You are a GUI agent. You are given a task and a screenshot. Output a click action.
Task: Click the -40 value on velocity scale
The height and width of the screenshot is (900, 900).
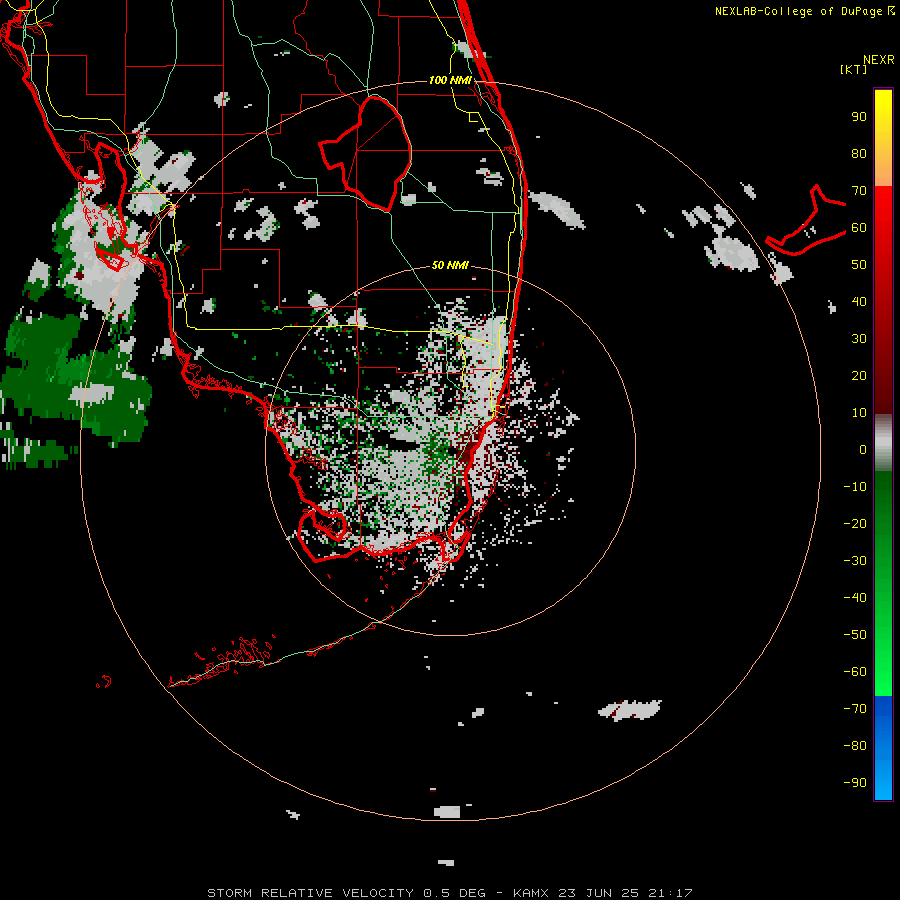coord(855,598)
